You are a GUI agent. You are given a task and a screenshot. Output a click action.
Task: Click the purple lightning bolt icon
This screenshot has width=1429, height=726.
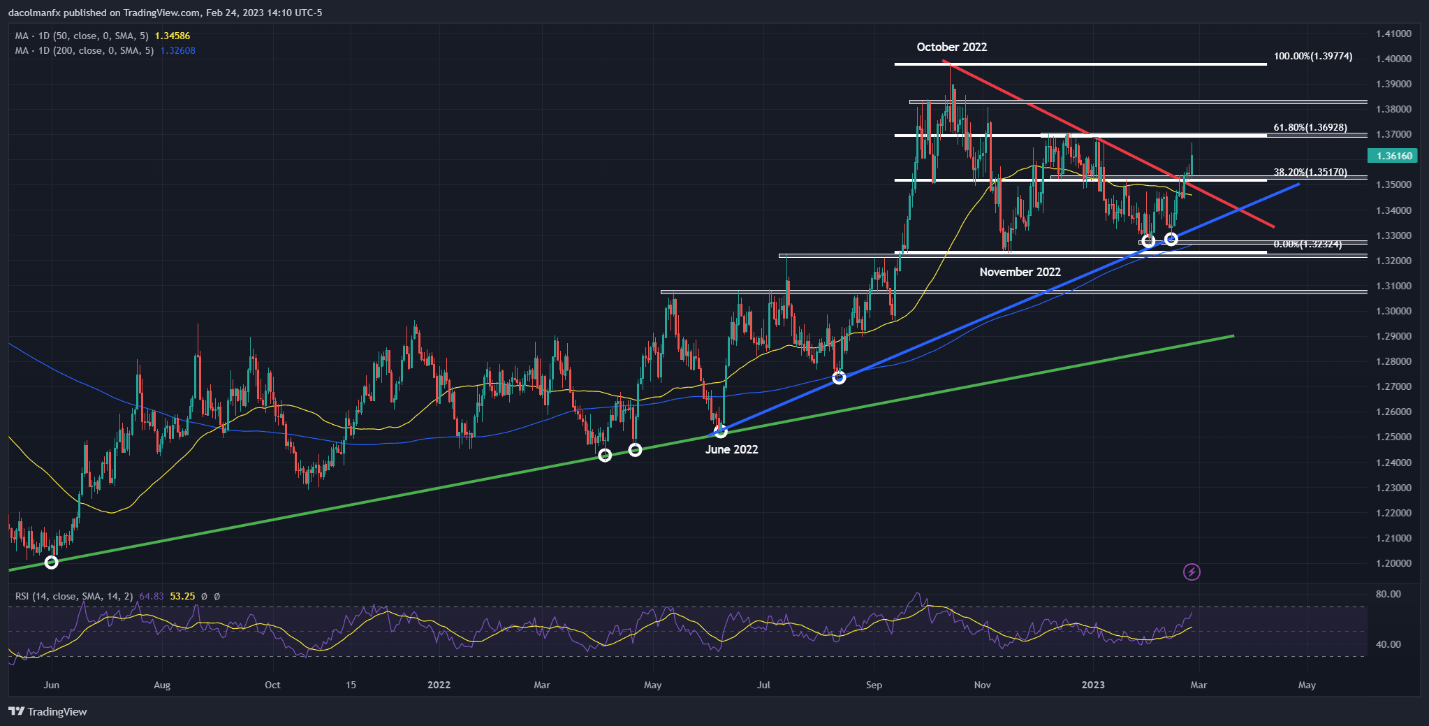[1192, 572]
